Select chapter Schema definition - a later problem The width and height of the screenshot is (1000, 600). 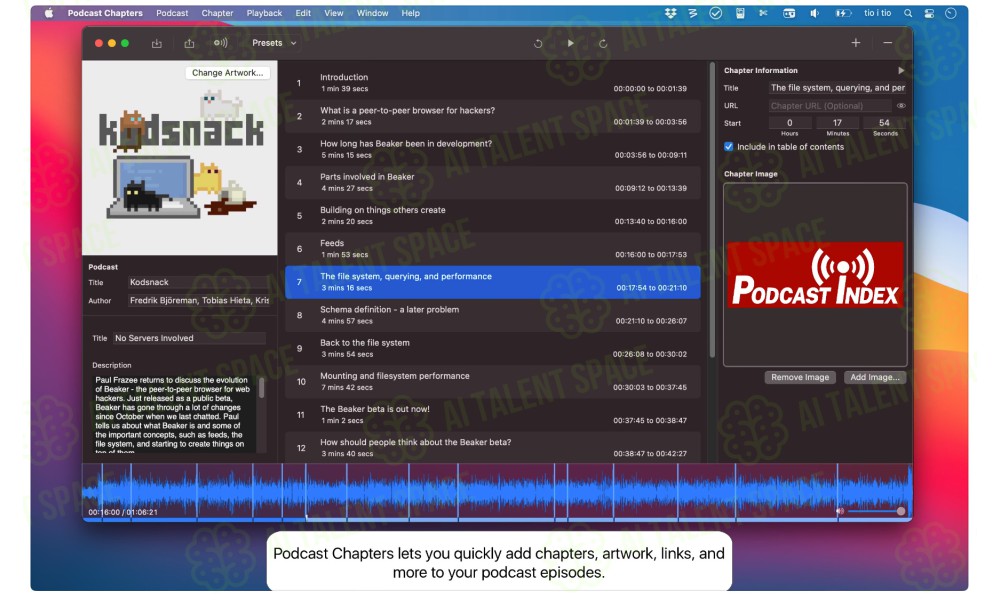492,315
